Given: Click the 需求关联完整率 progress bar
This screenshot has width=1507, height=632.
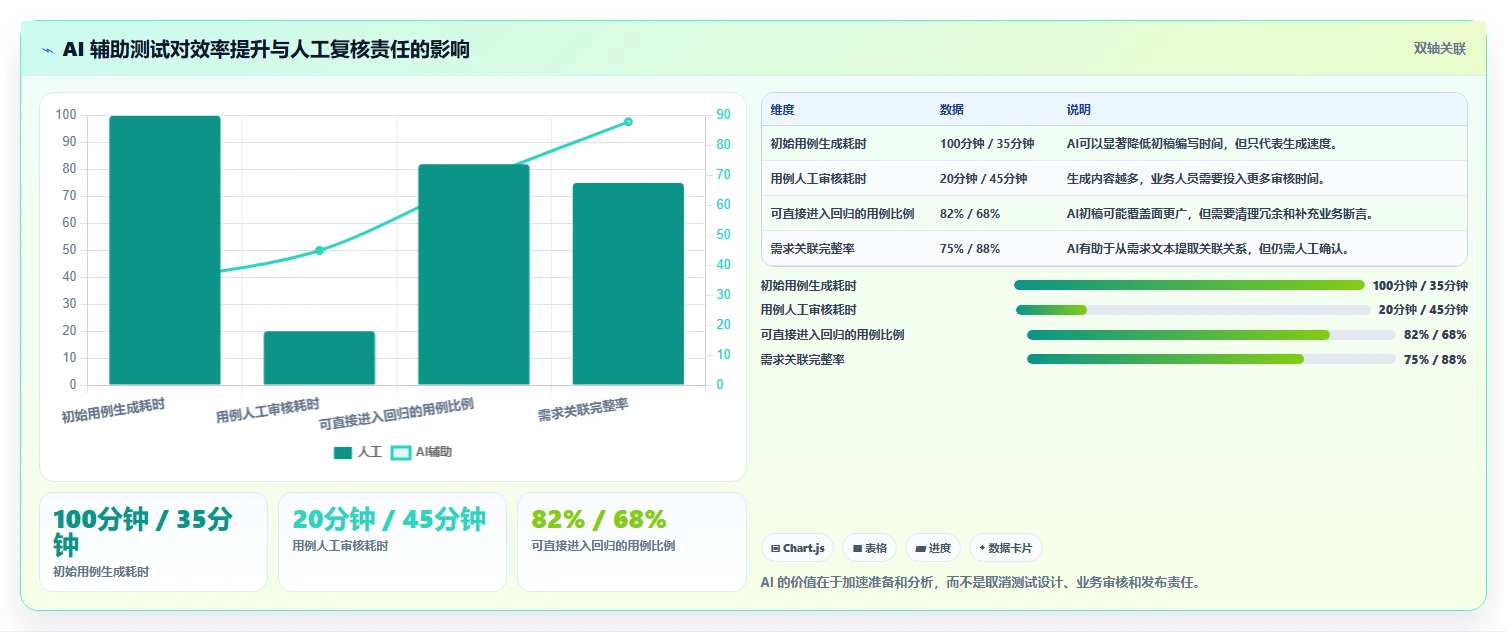Looking at the screenshot, I should (1211, 359).
